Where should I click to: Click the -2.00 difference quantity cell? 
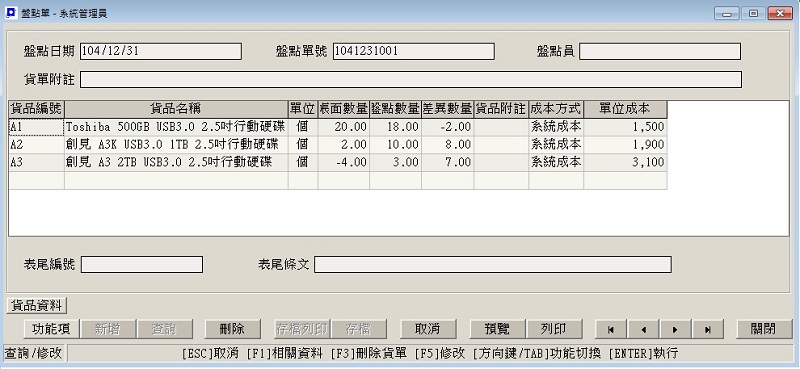pyautogui.click(x=447, y=127)
